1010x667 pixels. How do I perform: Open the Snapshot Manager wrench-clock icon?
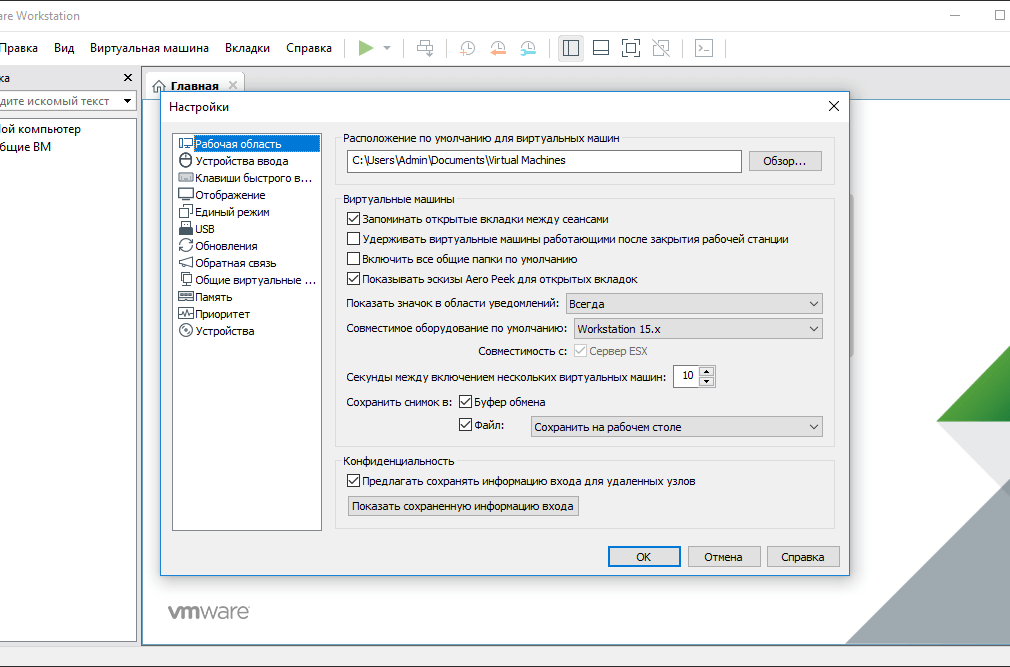tap(528, 48)
